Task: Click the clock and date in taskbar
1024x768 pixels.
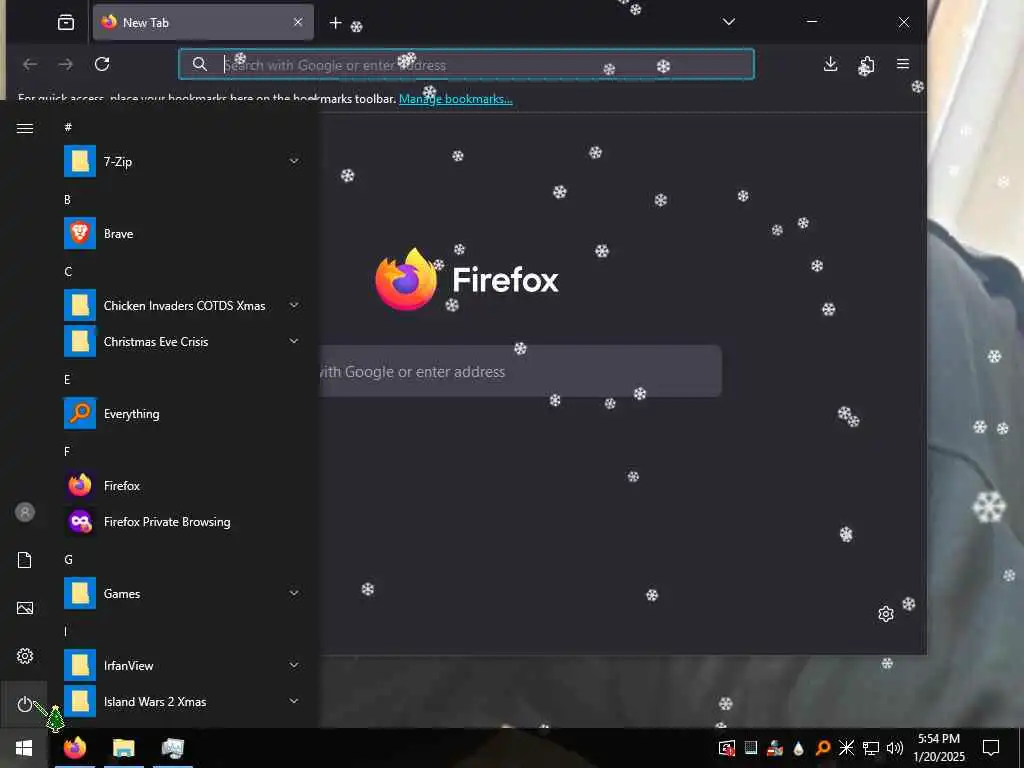Action: click(939, 748)
